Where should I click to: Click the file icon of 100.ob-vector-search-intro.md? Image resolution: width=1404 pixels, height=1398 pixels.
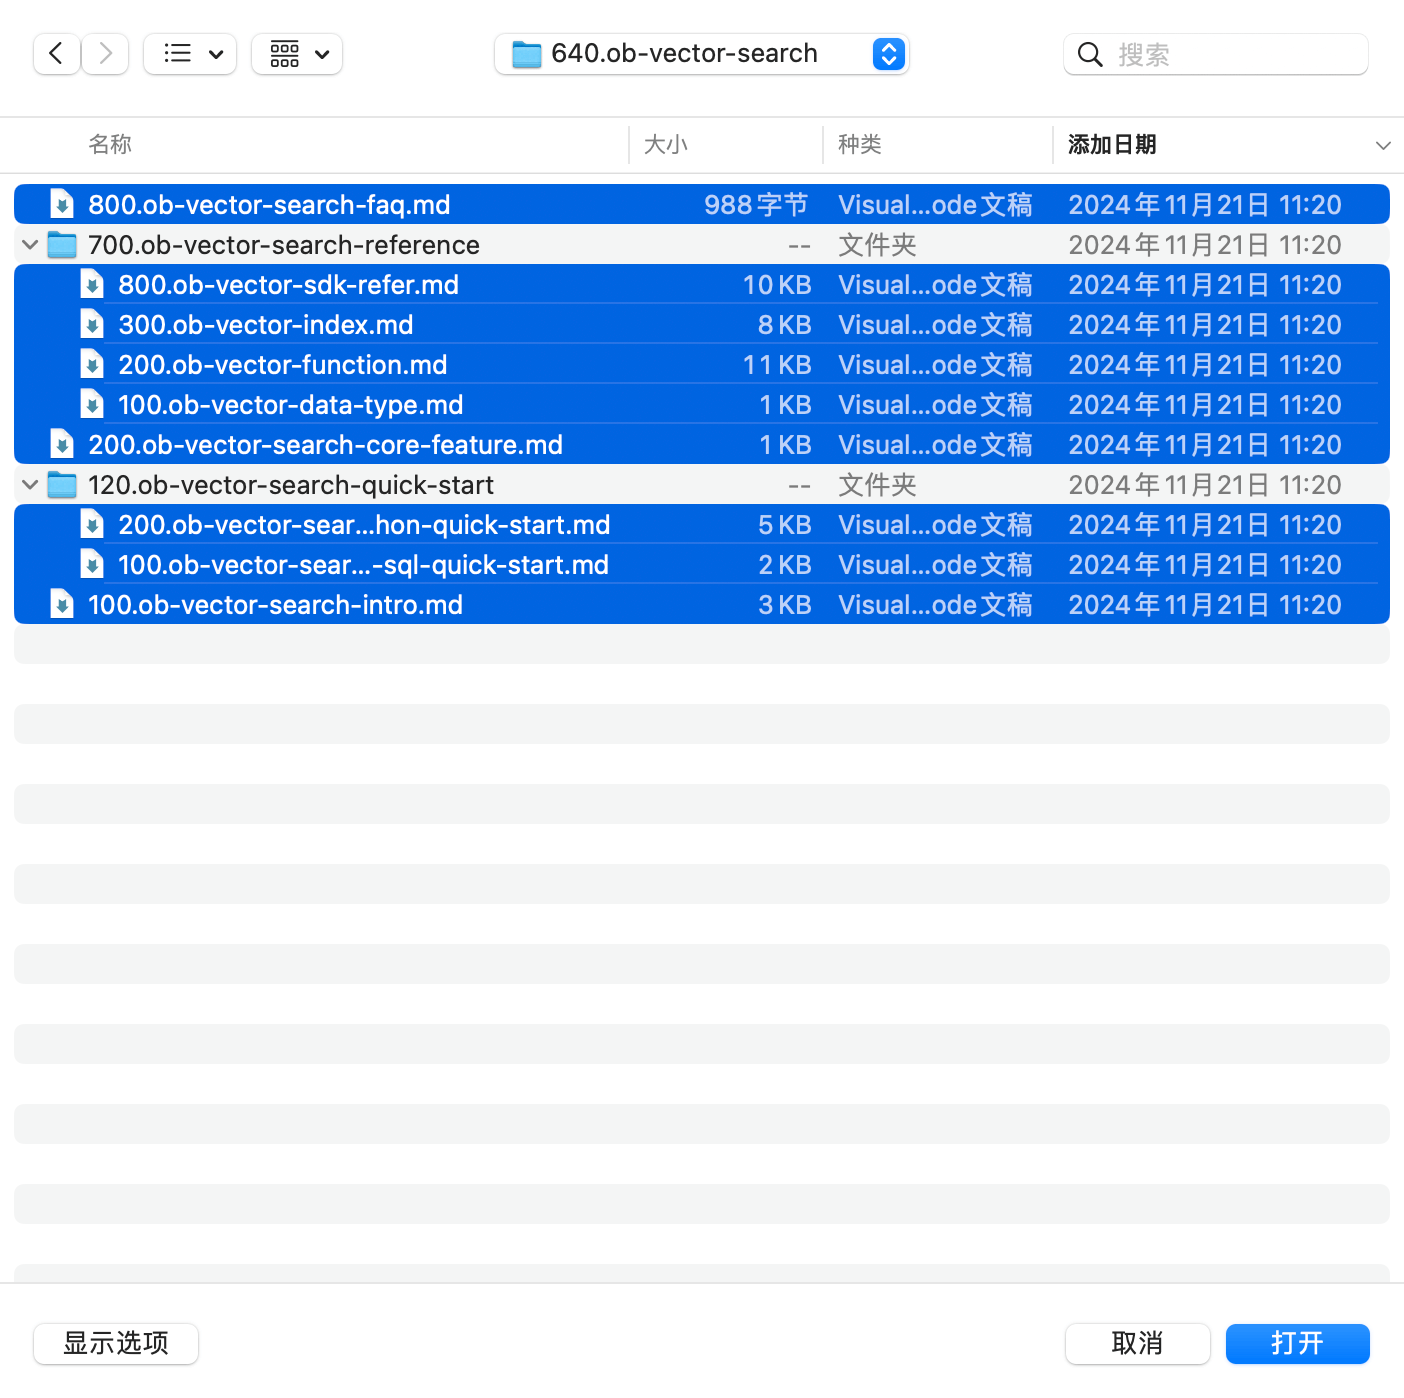tap(62, 605)
